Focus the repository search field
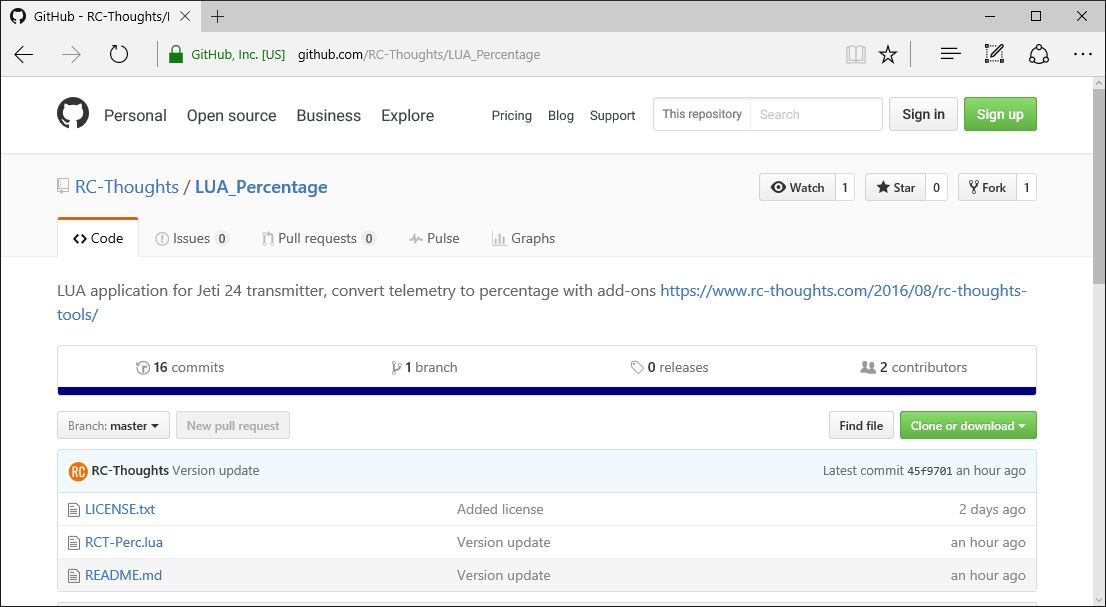This screenshot has width=1106, height=607. click(816, 114)
